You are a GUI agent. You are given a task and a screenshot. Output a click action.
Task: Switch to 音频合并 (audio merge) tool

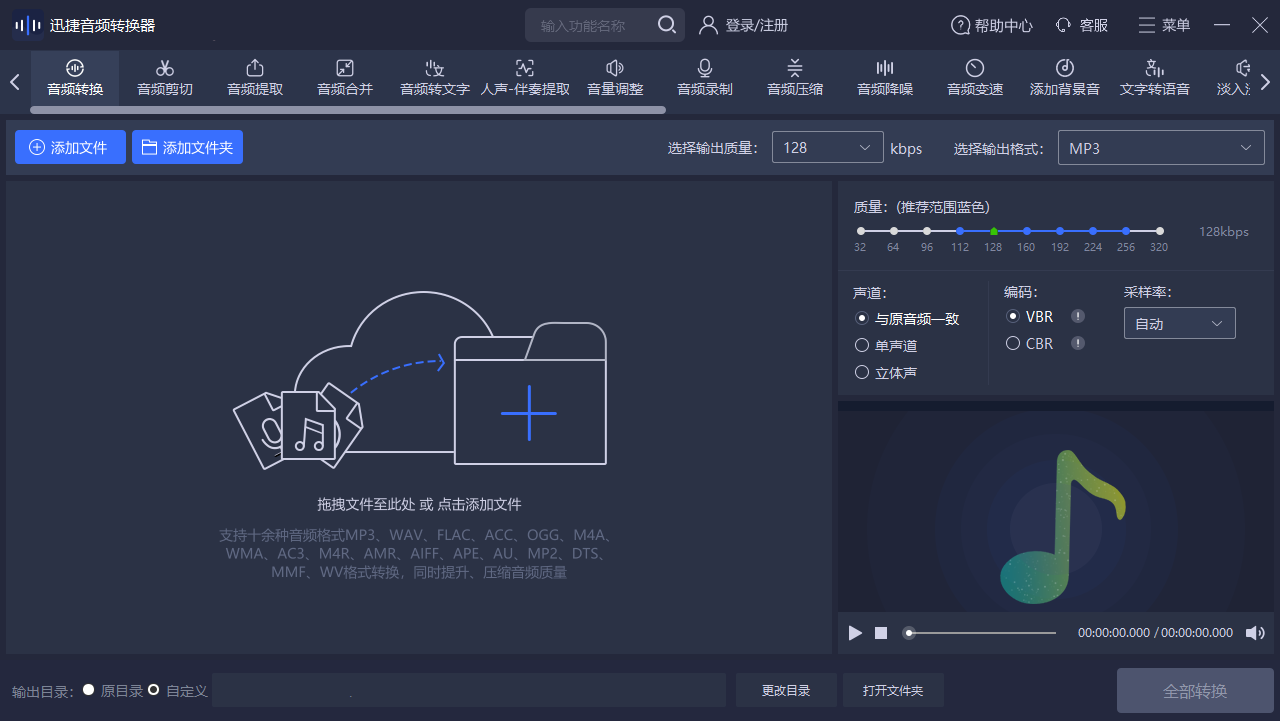coord(344,78)
